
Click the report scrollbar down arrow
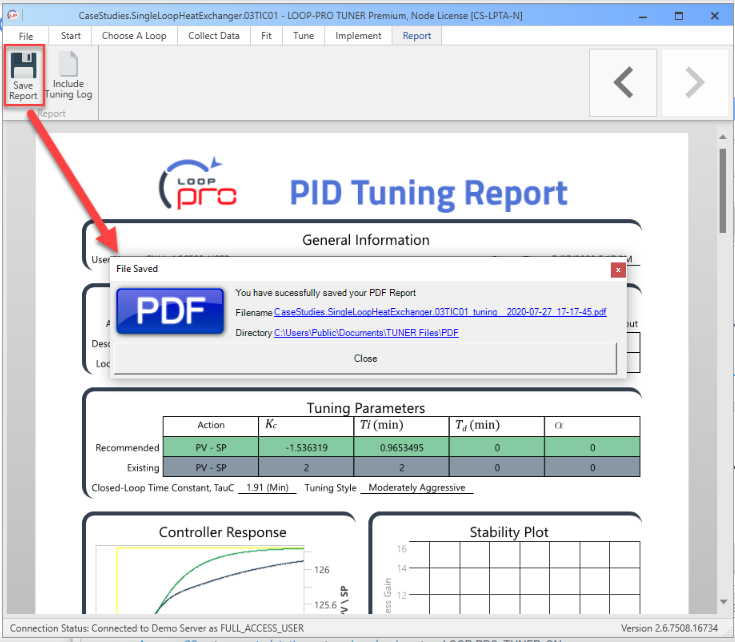[723, 601]
